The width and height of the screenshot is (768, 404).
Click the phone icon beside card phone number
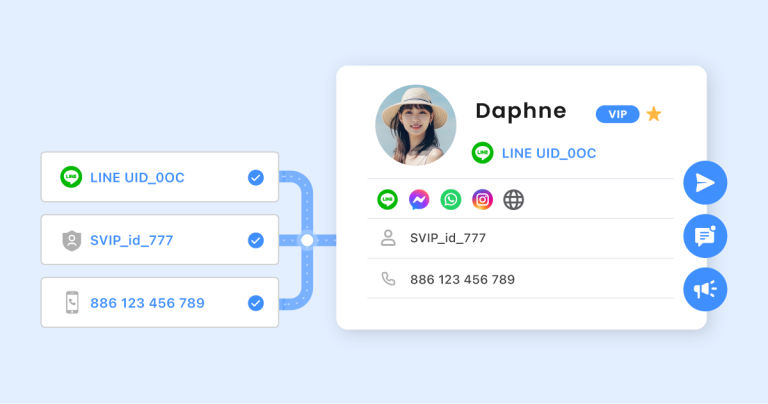[388, 279]
